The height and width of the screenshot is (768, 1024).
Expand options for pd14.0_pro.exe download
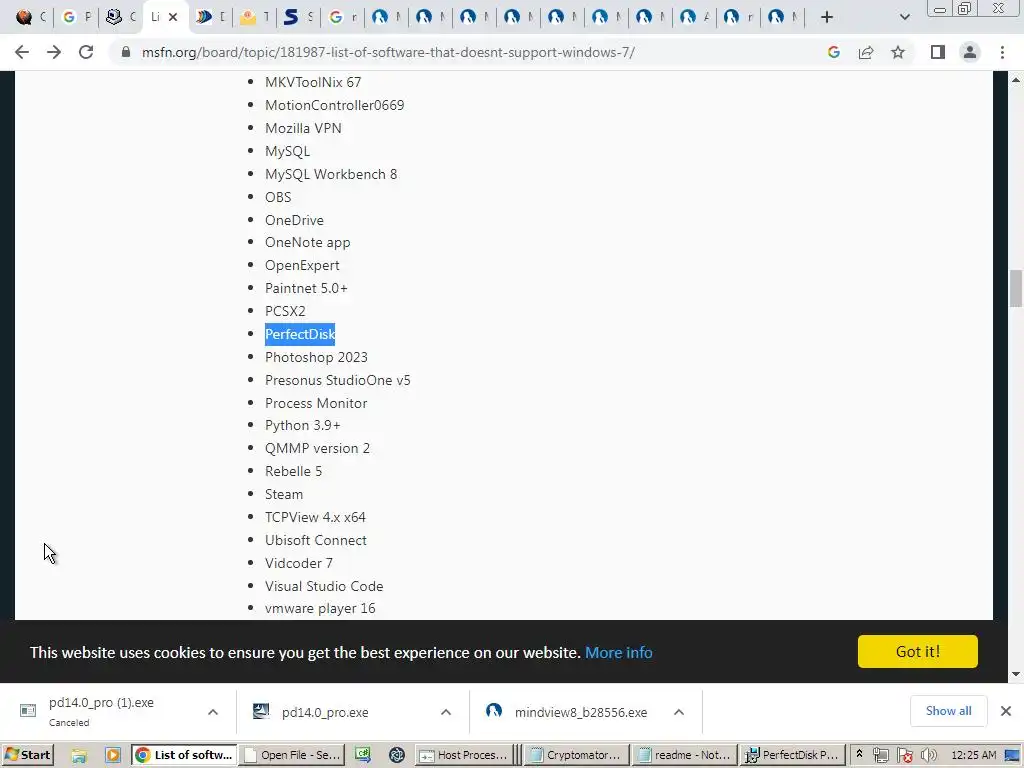coord(446,712)
